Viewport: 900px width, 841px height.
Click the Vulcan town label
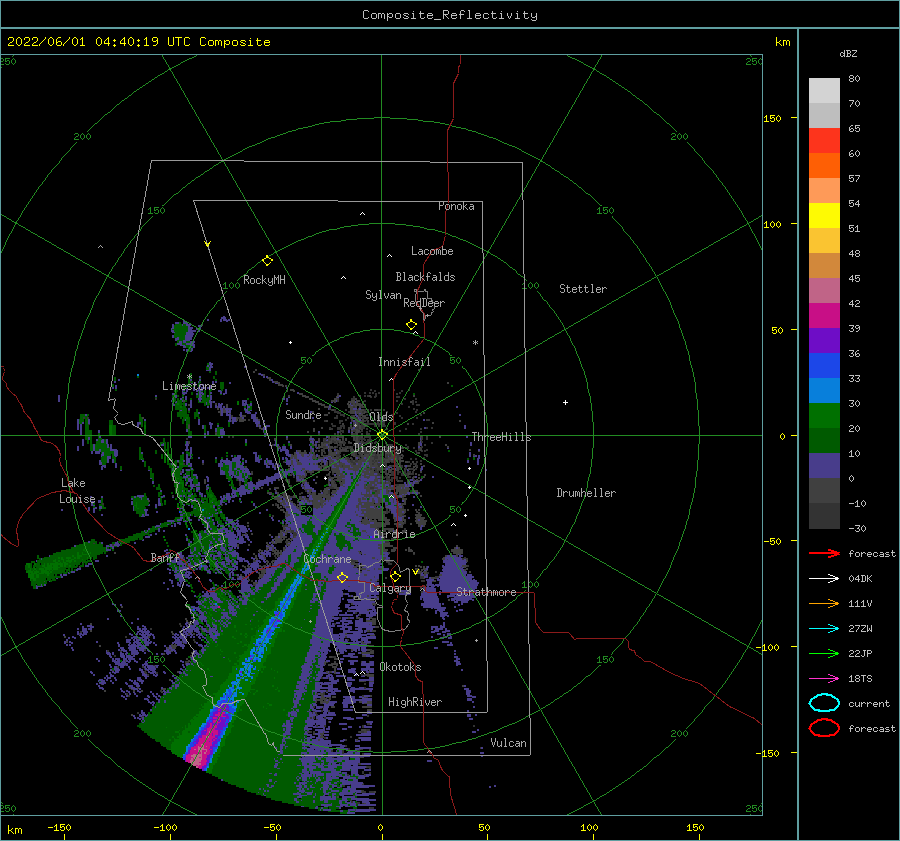click(508, 743)
